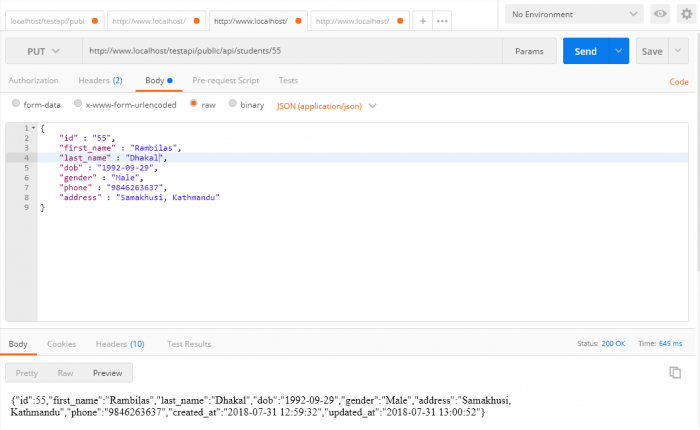Select binary body type

point(233,104)
